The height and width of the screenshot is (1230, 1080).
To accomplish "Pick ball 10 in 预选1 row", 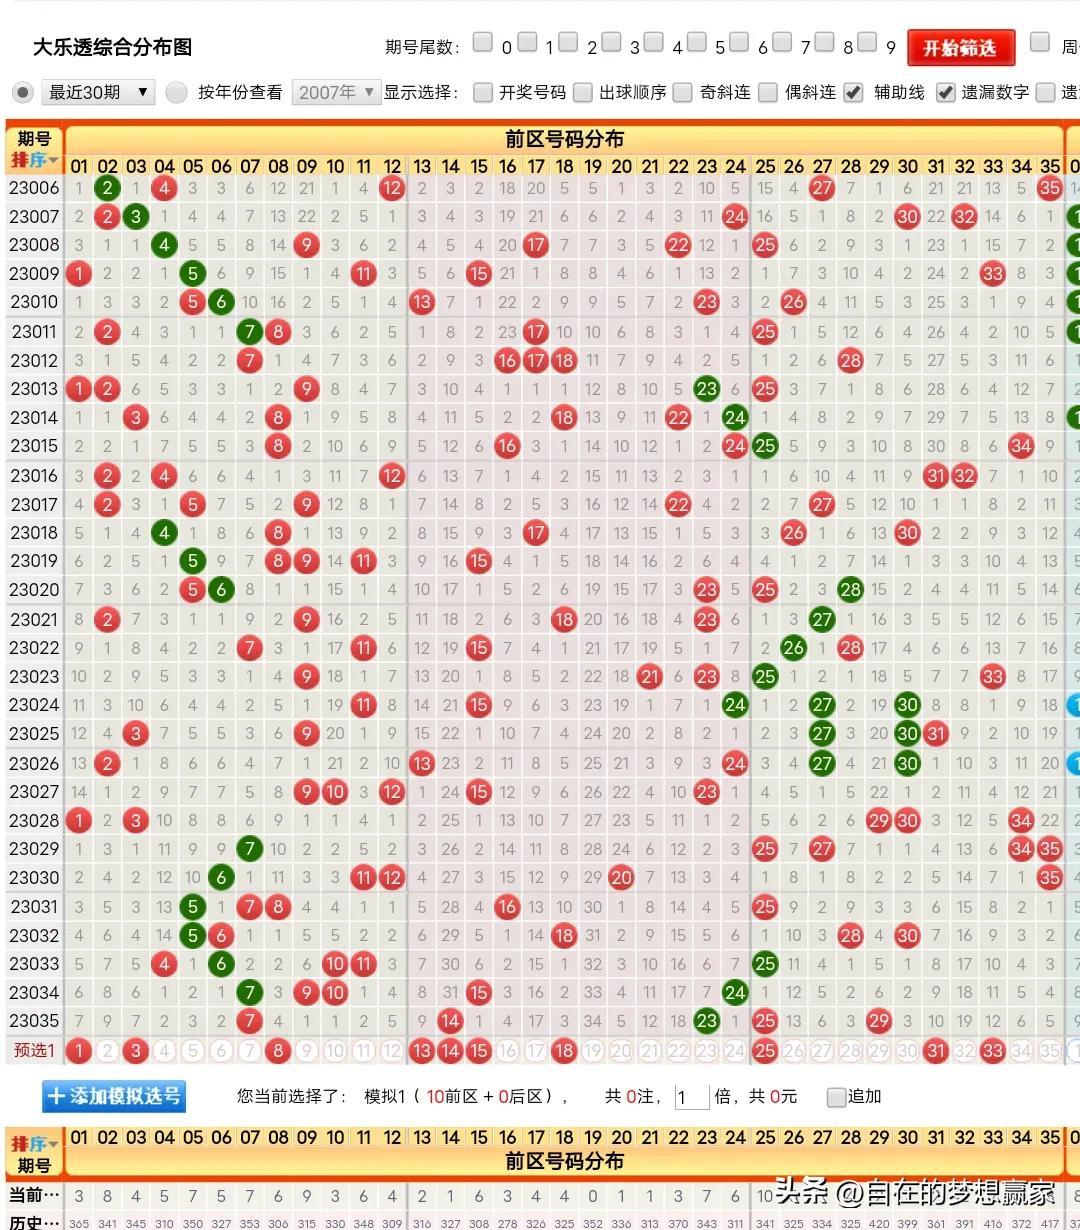I will (335, 1051).
